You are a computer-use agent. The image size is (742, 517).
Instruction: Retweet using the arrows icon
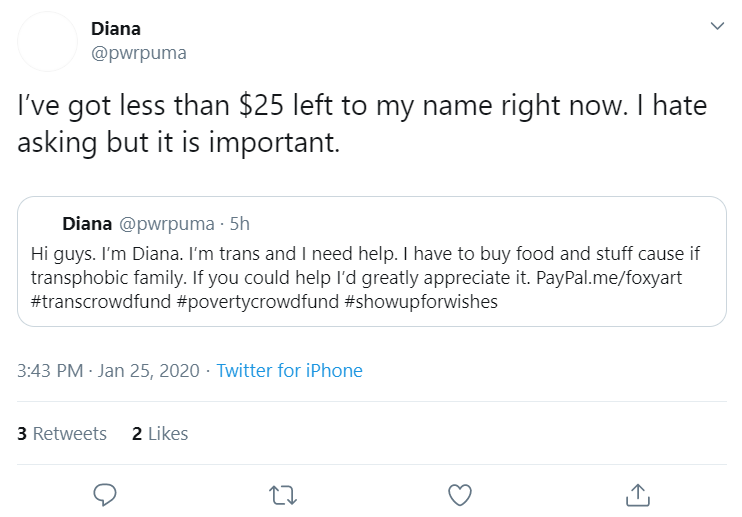click(x=283, y=495)
